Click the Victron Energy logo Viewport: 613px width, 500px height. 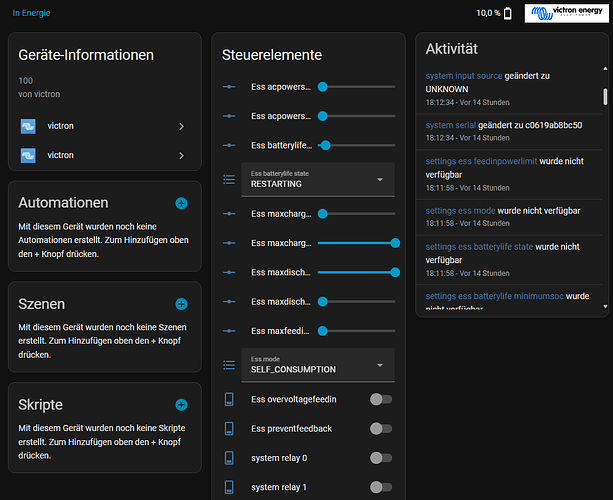tap(564, 13)
